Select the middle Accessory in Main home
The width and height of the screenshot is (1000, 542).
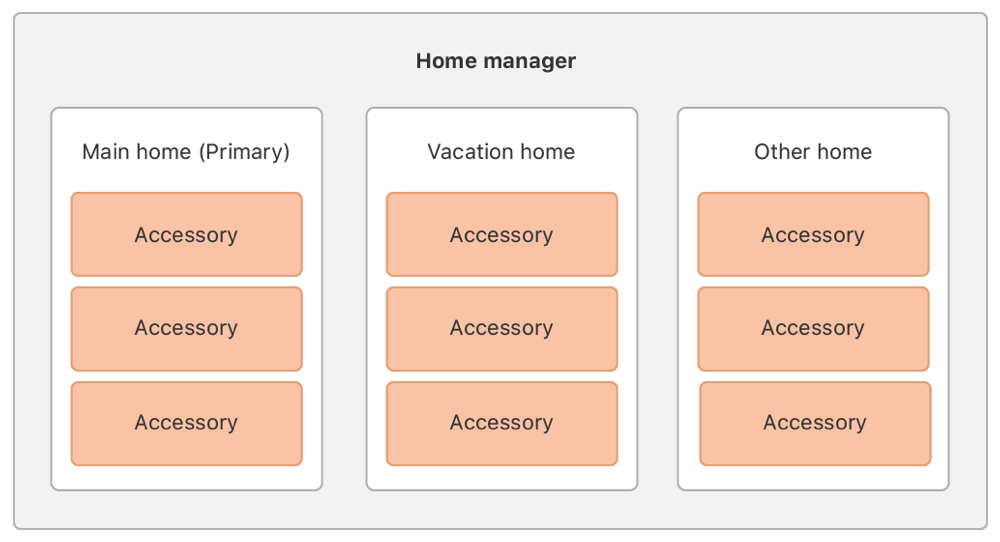(x=186, y=328)
